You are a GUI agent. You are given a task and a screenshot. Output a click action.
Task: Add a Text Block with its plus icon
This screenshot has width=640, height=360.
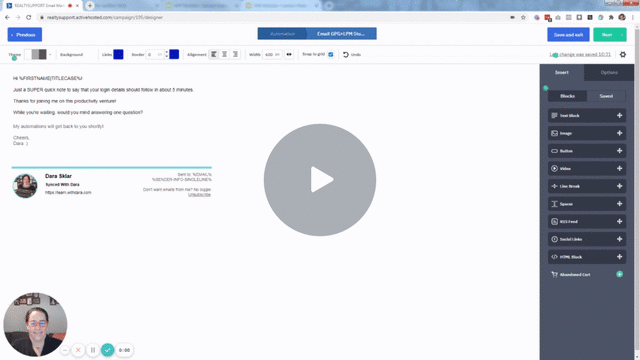pos(619,116)
